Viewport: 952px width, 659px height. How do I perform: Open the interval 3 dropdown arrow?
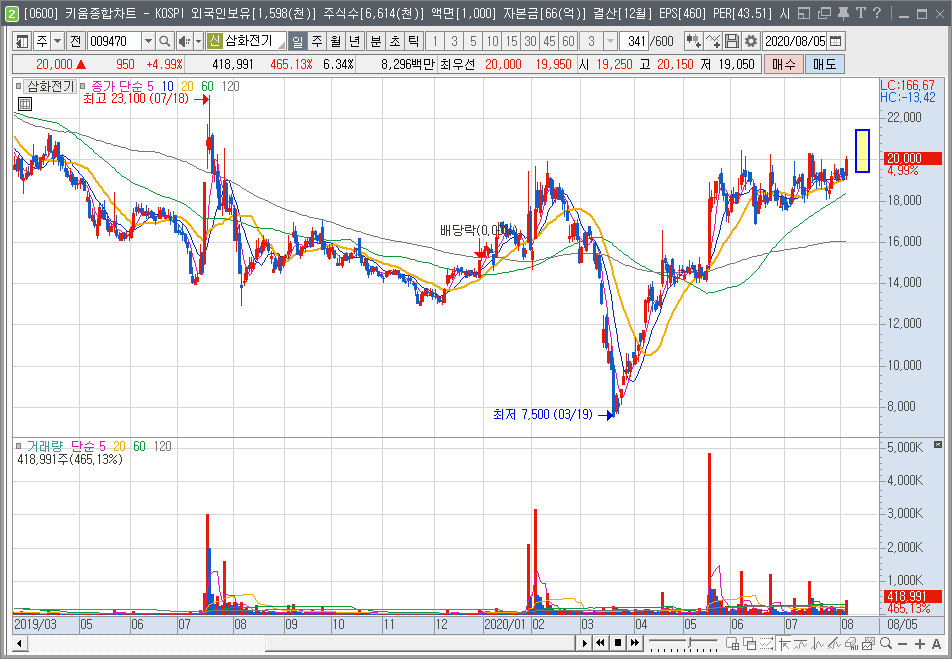coord(611,41)
